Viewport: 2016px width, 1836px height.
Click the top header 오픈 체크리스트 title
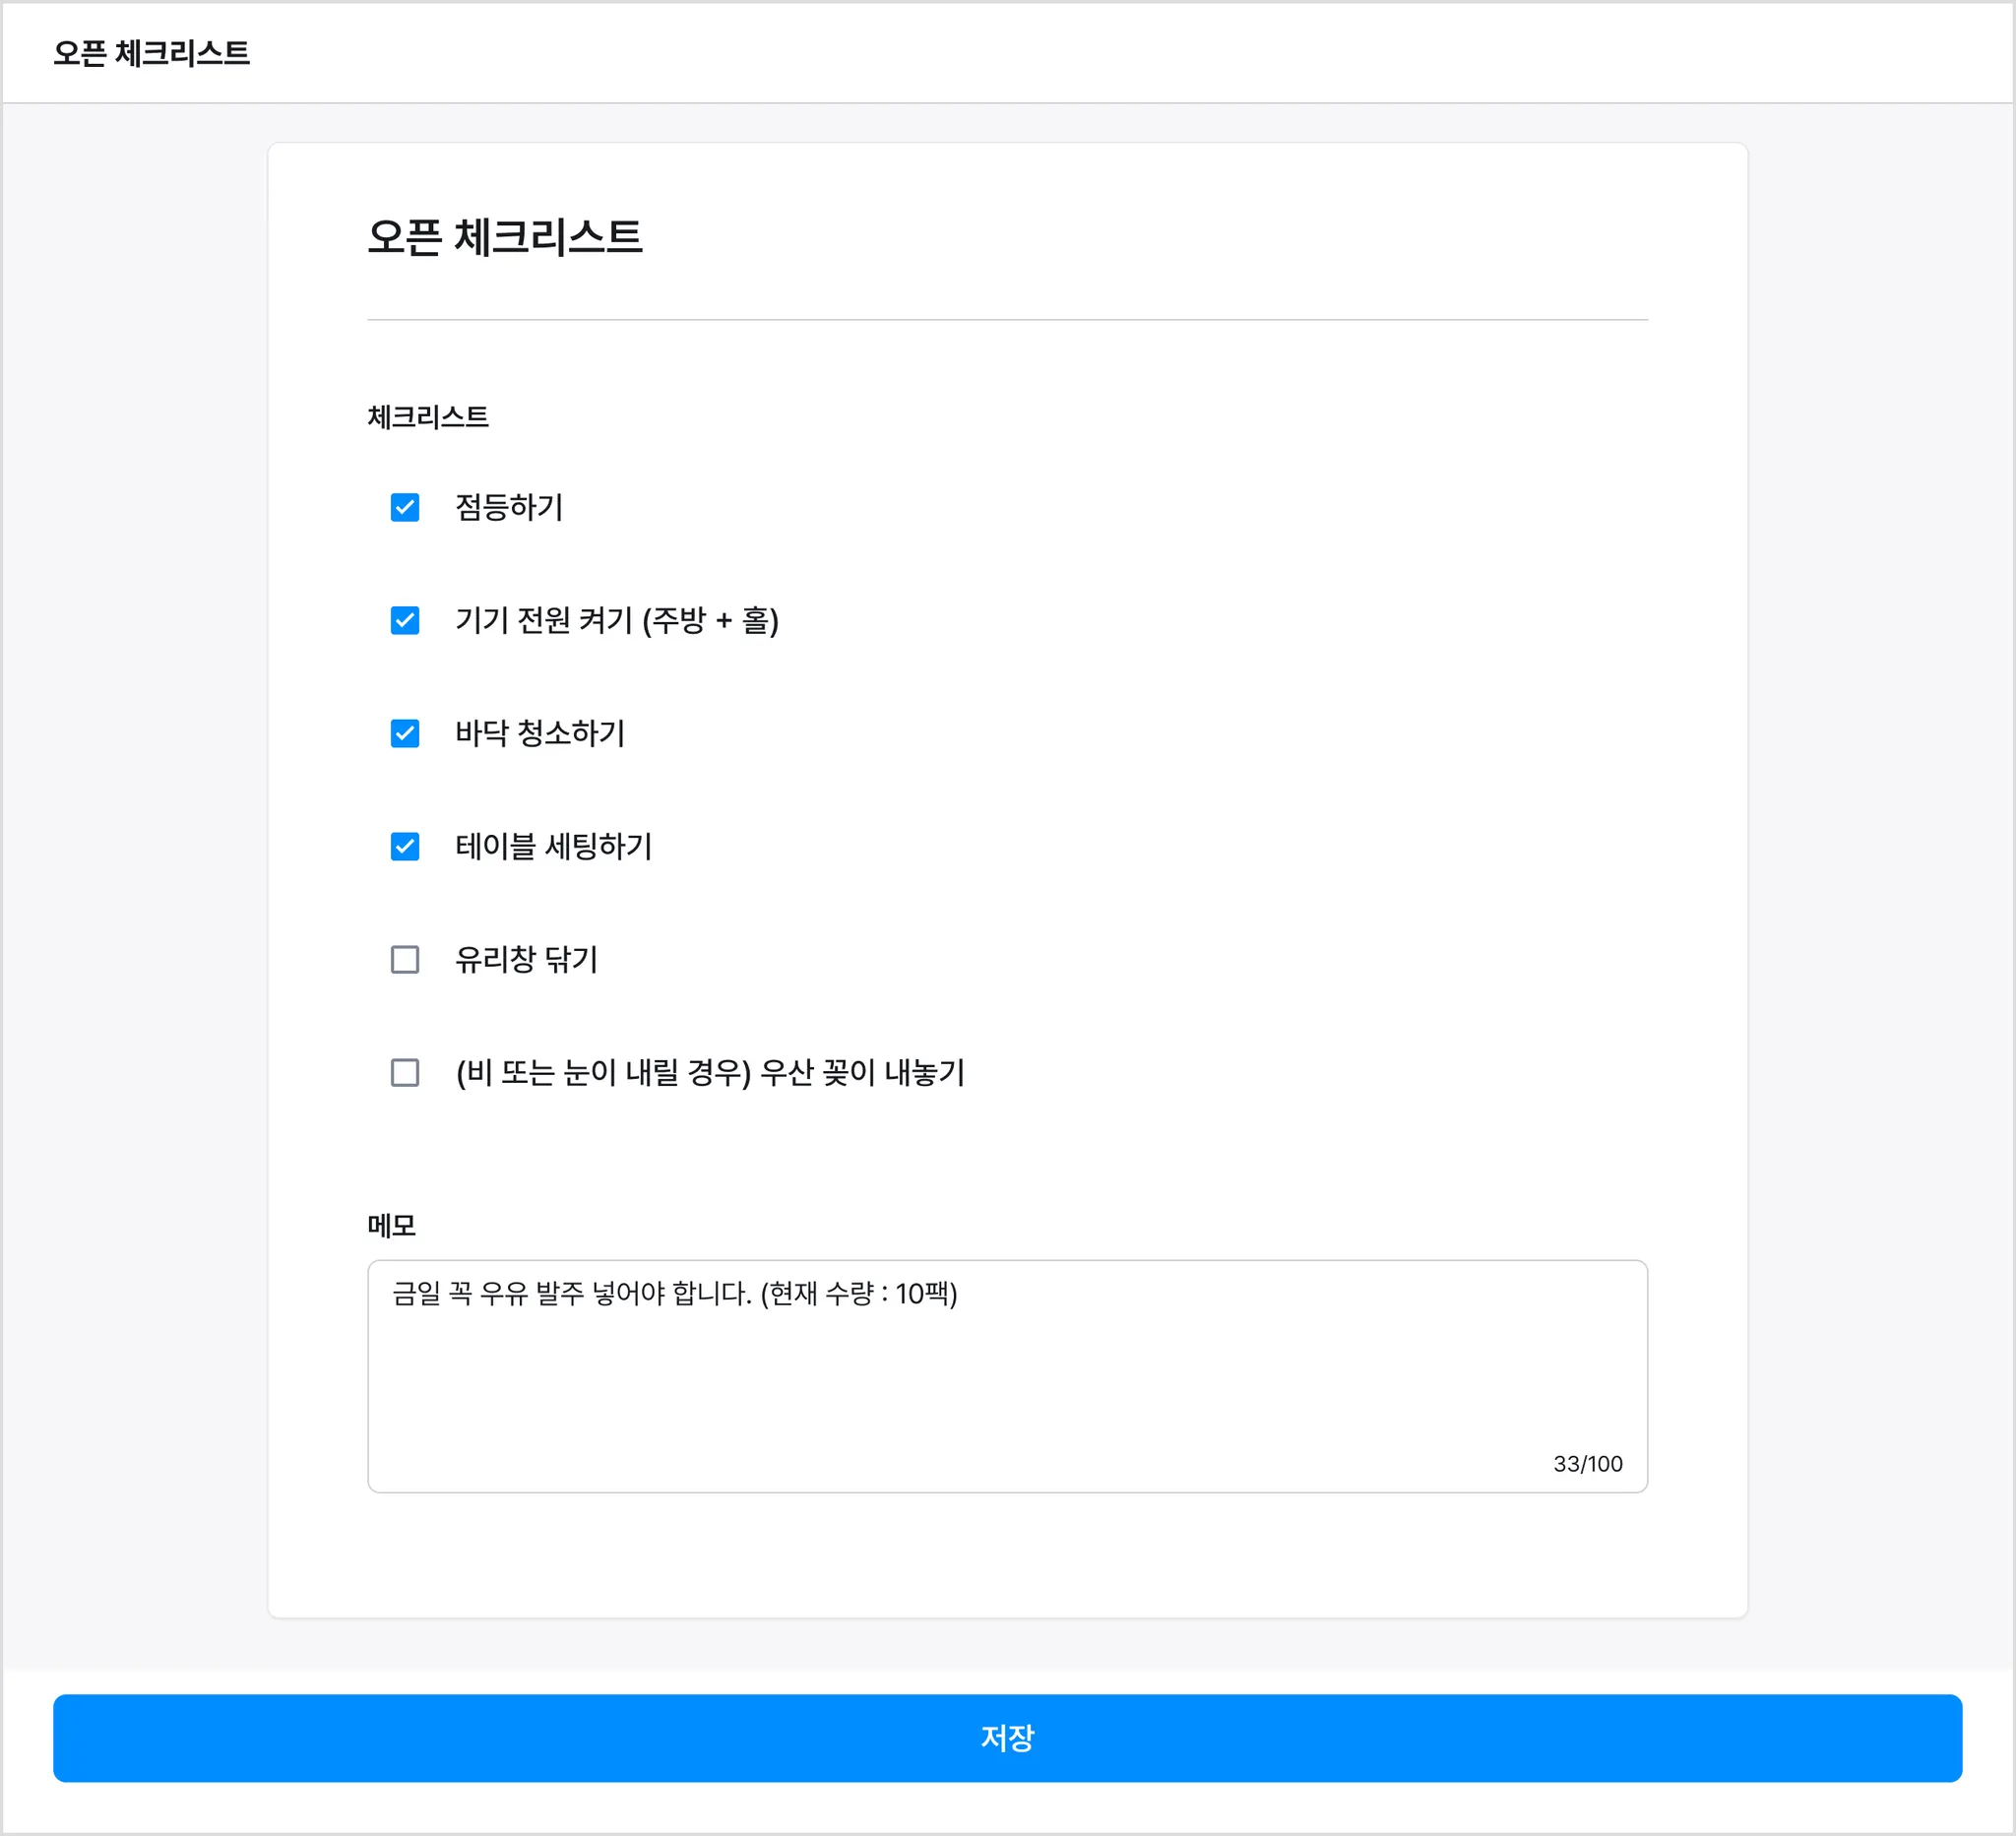pyautogui.click(x=151, y=53)
